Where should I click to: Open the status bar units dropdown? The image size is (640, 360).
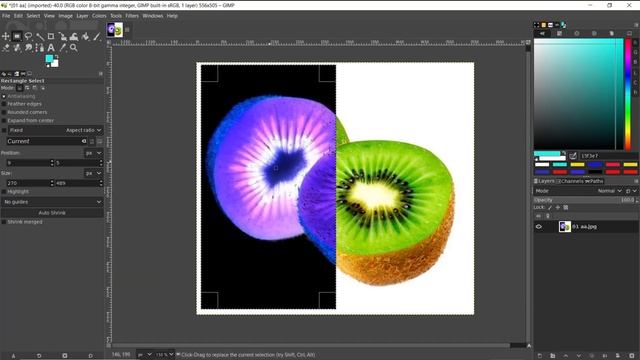pos(144,355)
